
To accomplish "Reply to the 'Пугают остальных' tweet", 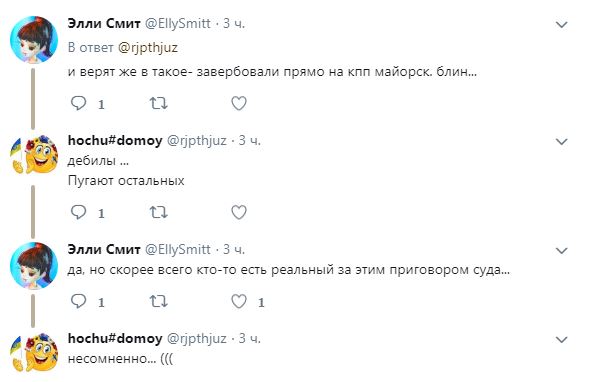I will click(x=79, y=212).
